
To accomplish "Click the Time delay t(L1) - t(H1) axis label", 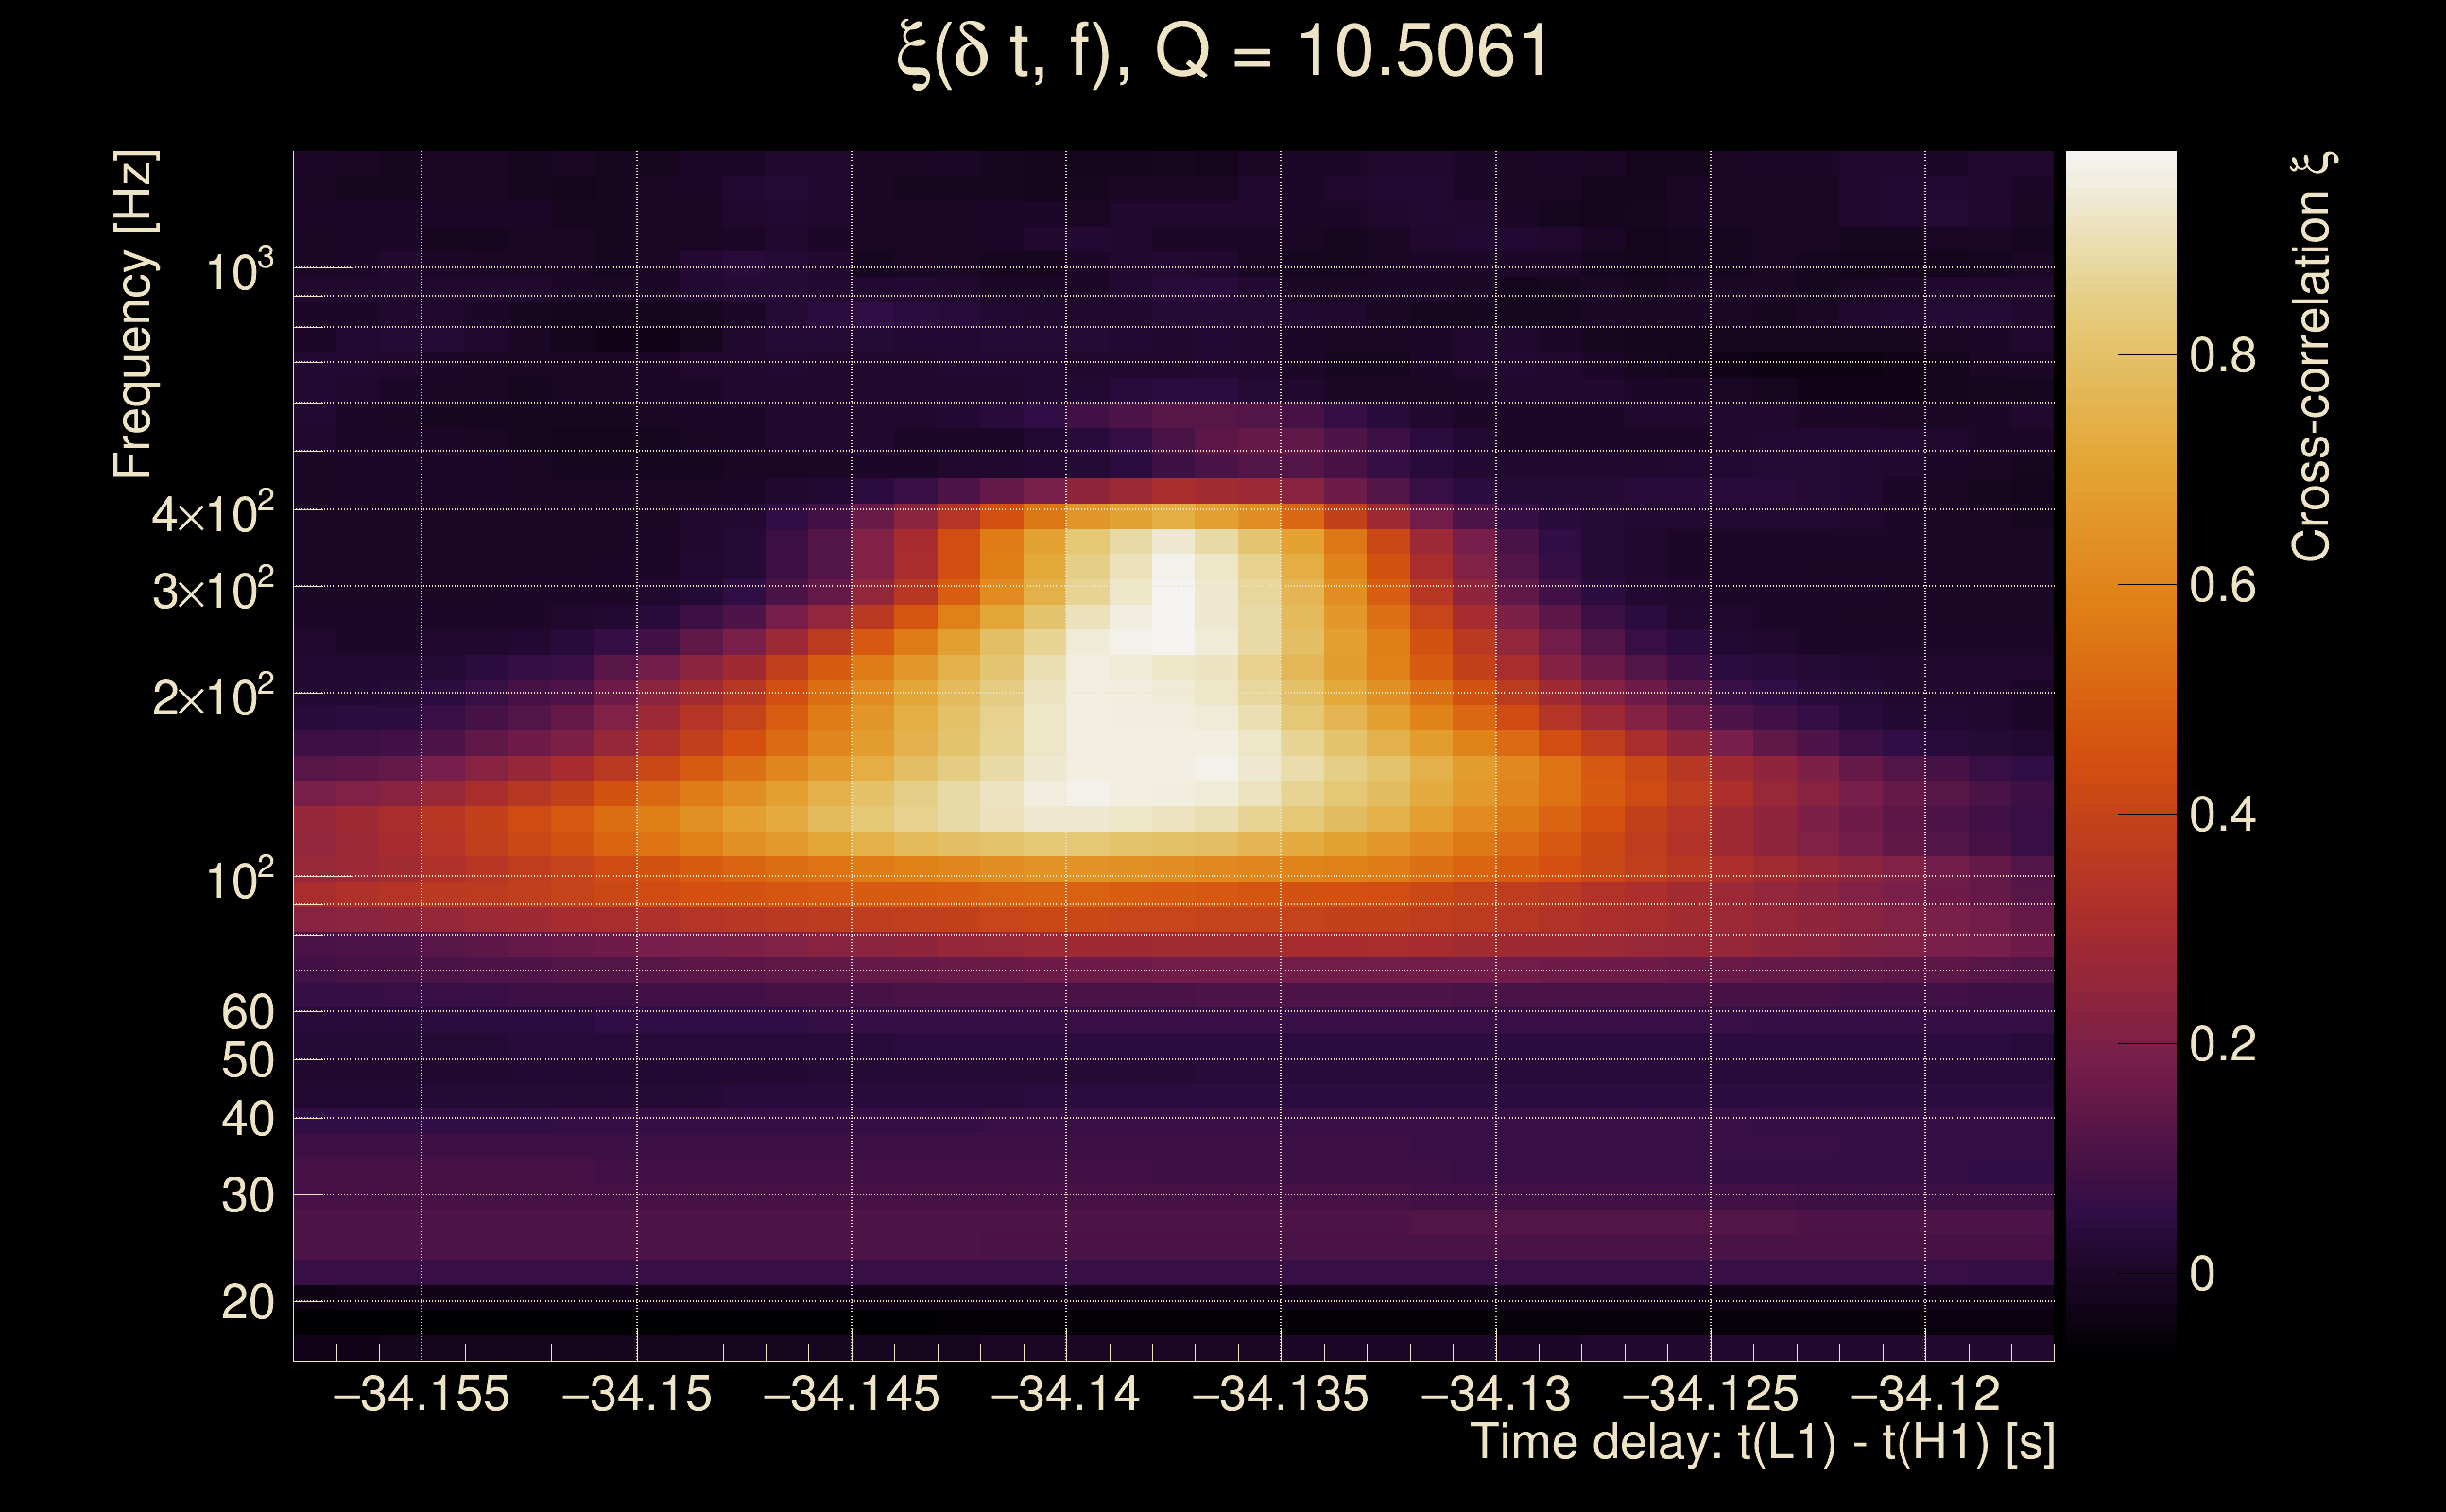I will [x=1762, y=1443].
